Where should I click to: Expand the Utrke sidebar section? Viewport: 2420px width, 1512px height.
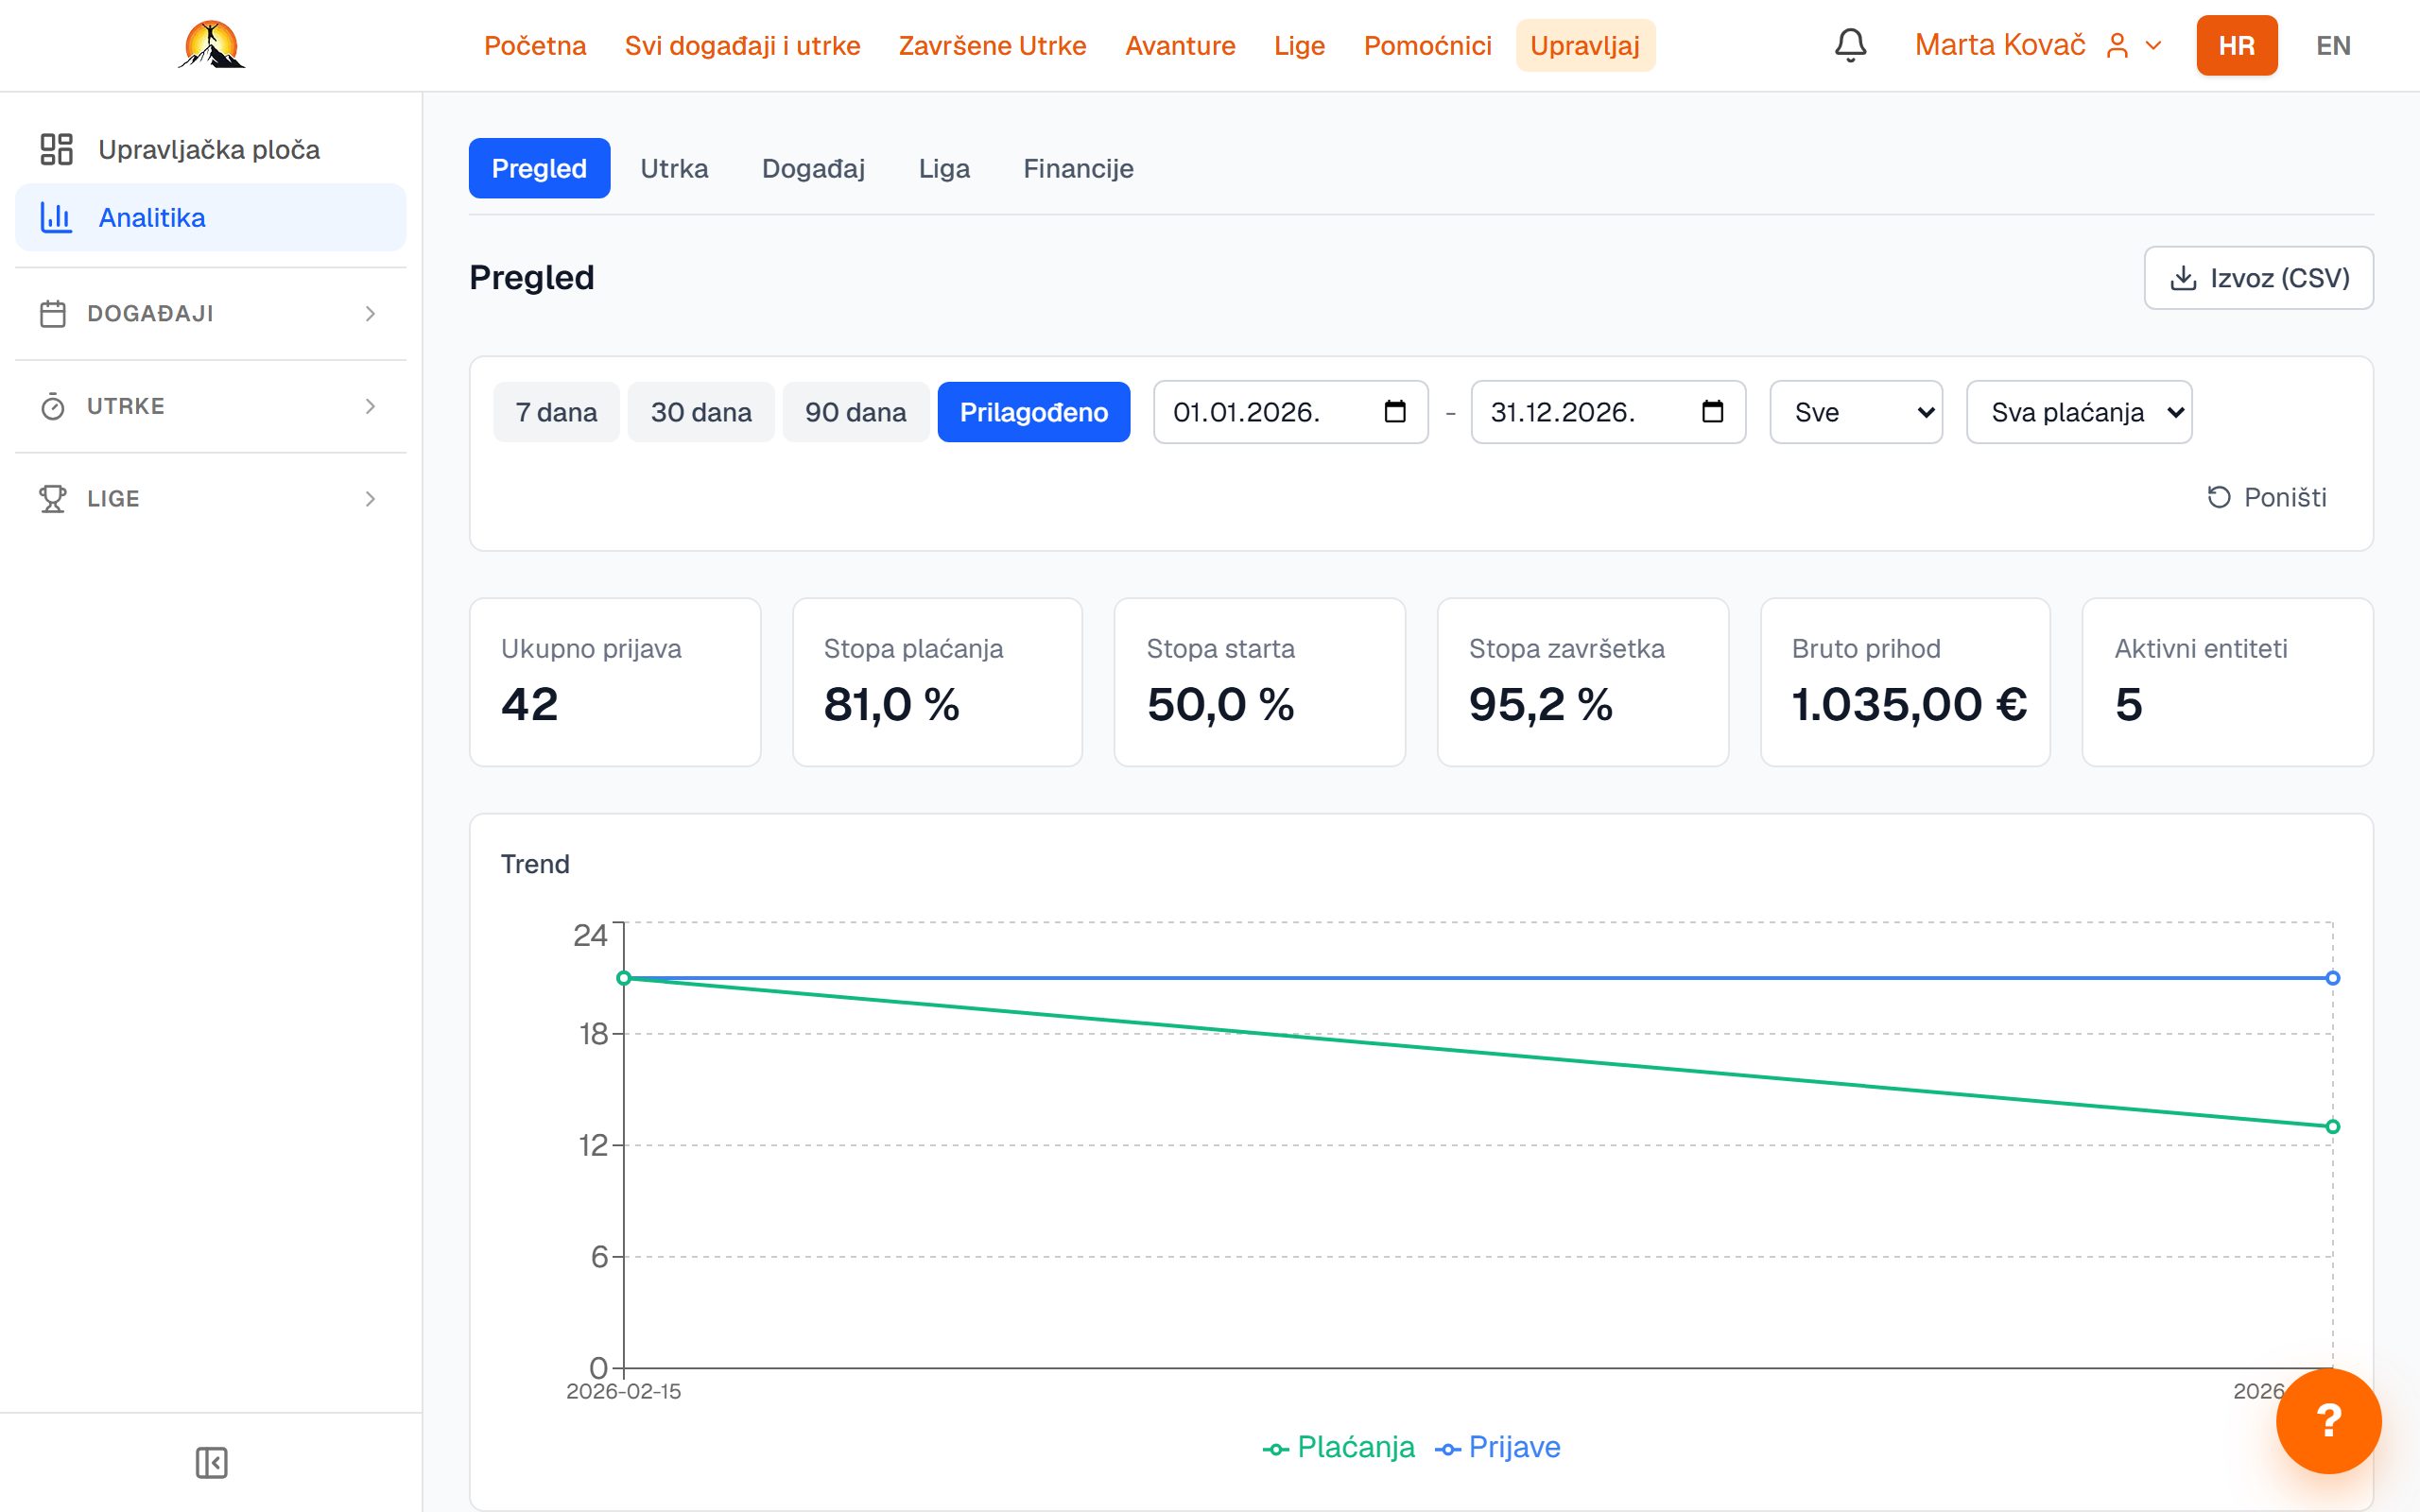[x=211, y=407]
